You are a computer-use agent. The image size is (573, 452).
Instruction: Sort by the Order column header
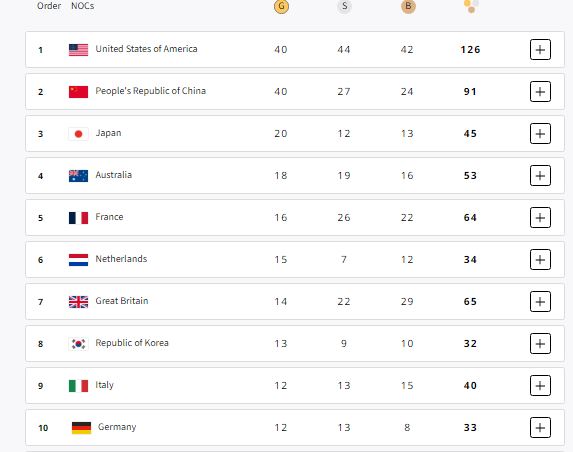49,5
